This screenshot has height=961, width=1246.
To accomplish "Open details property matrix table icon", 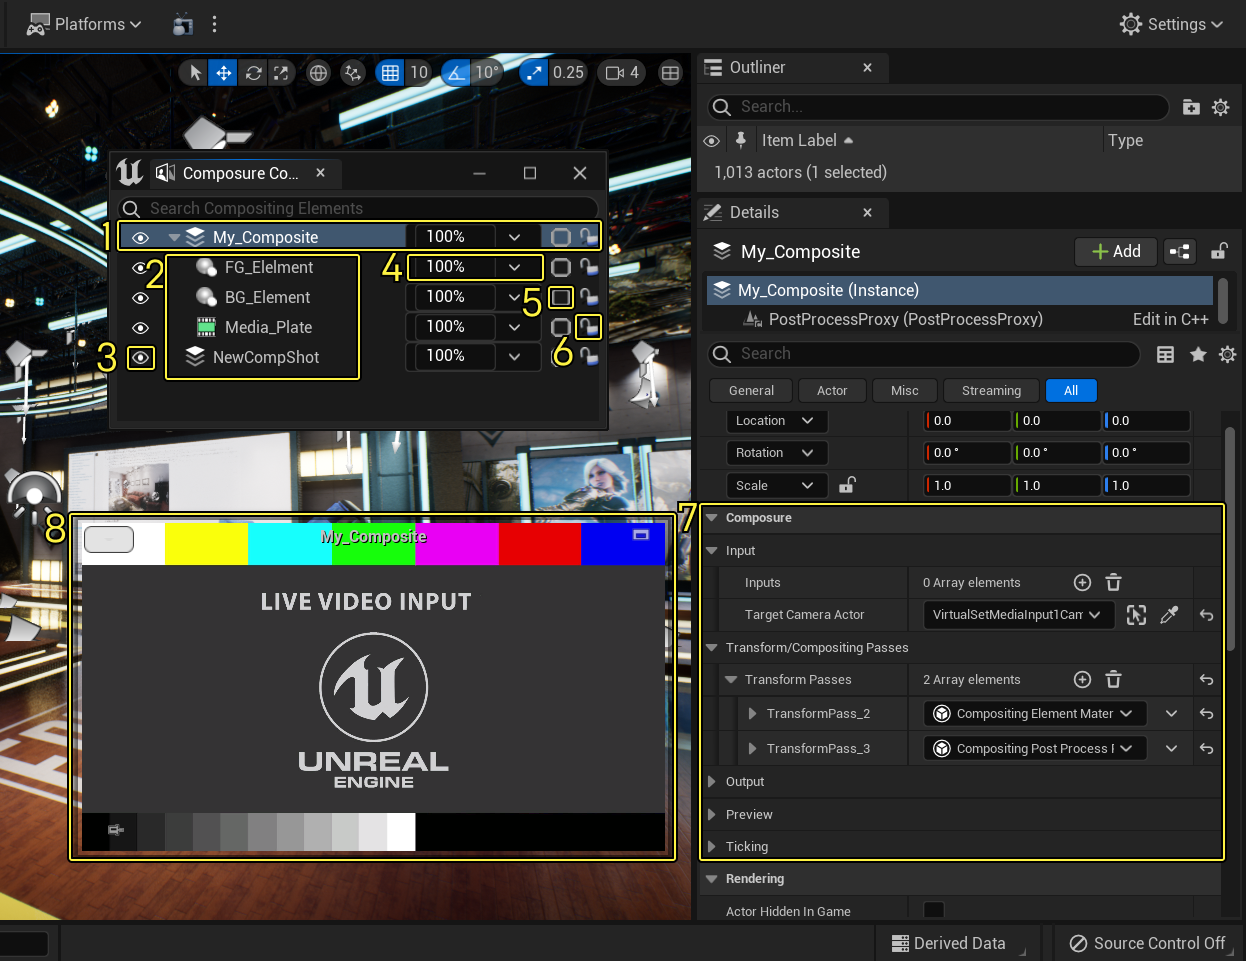I will 1165,354.
